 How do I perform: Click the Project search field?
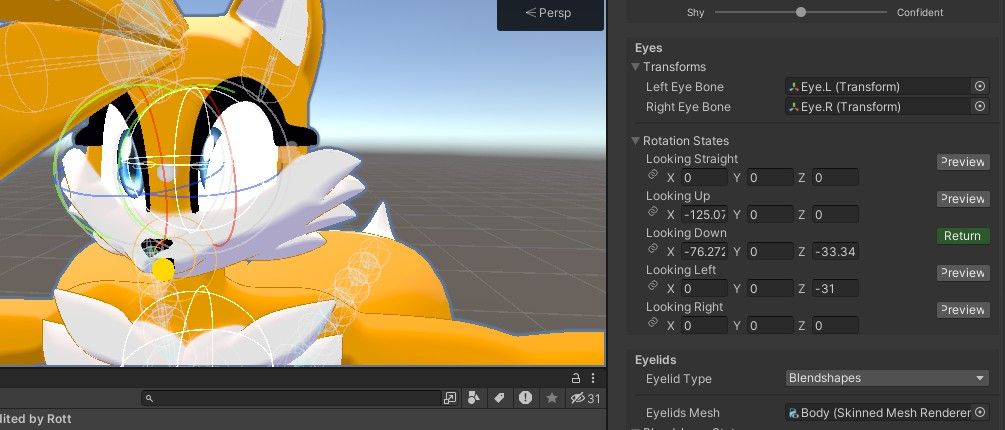(292, 398)
